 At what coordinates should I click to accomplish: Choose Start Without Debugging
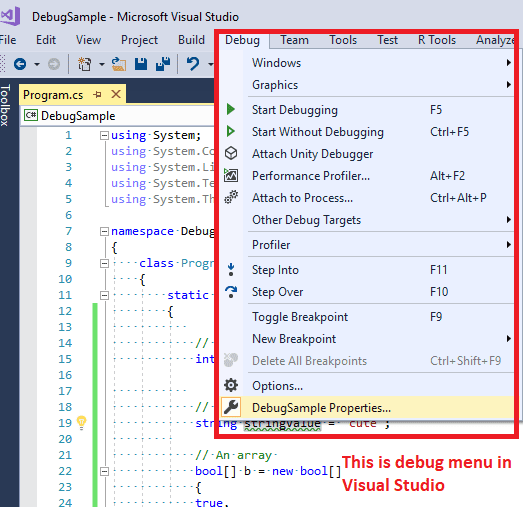pos(367,132)
